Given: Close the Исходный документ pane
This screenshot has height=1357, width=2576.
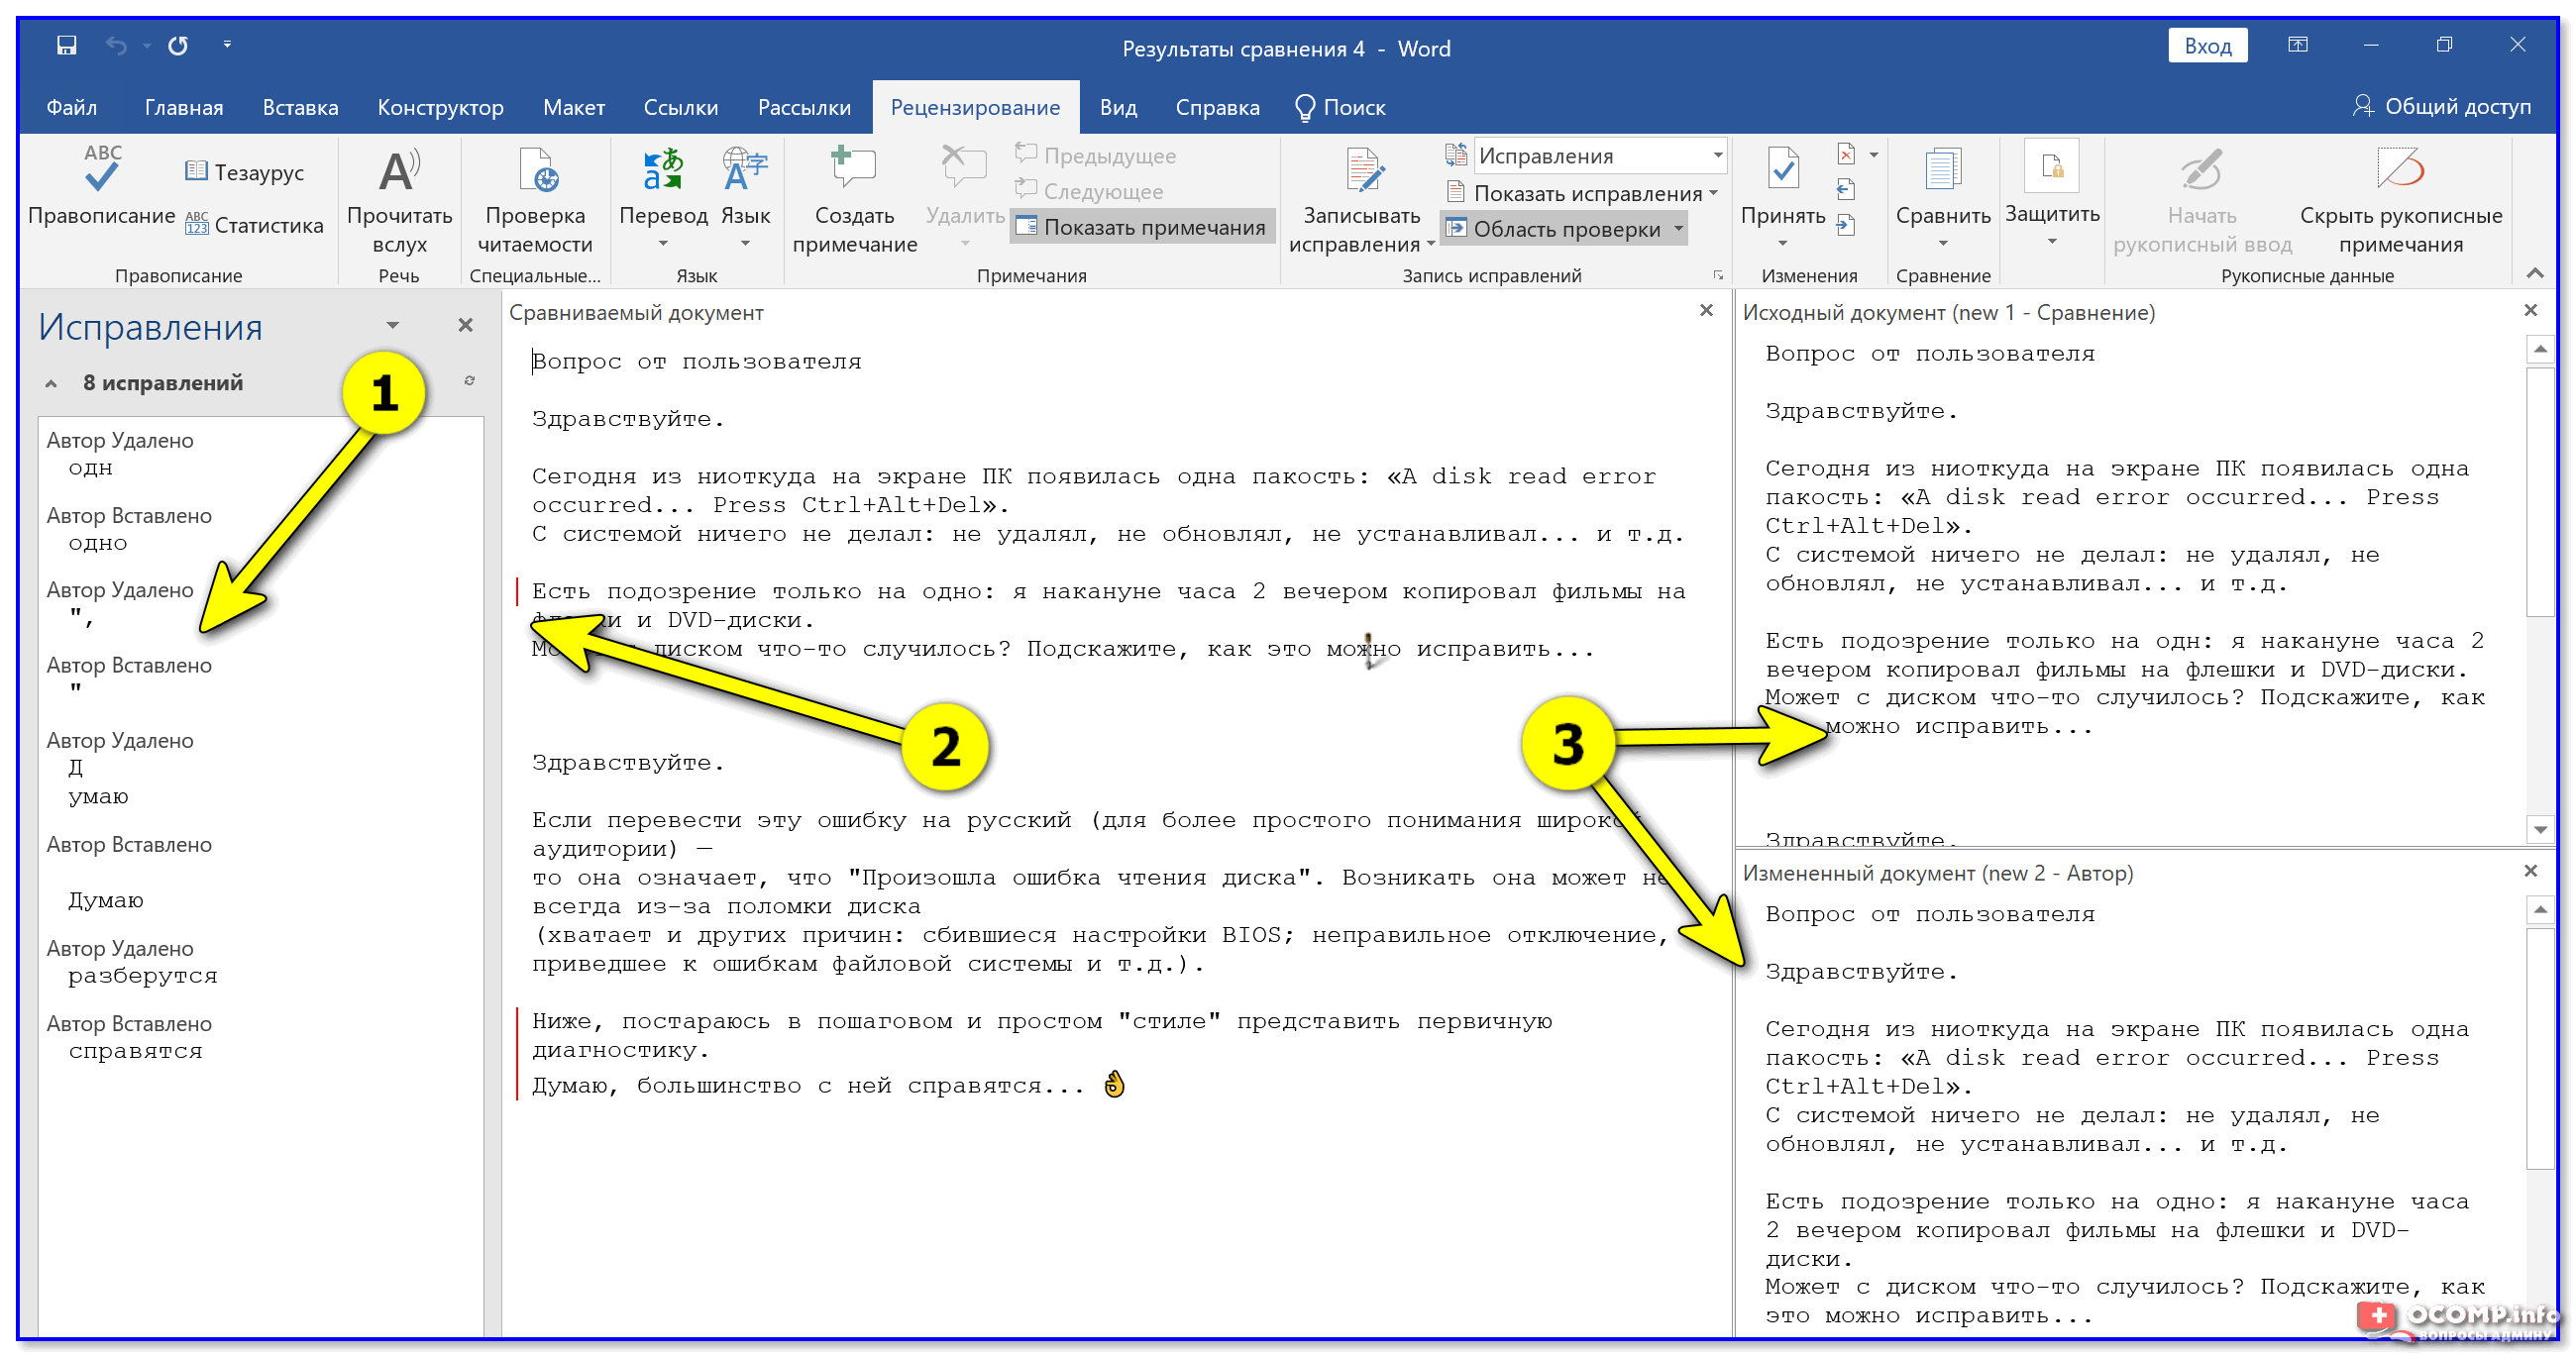Looking at the screenshot, I should point(2530,311).
